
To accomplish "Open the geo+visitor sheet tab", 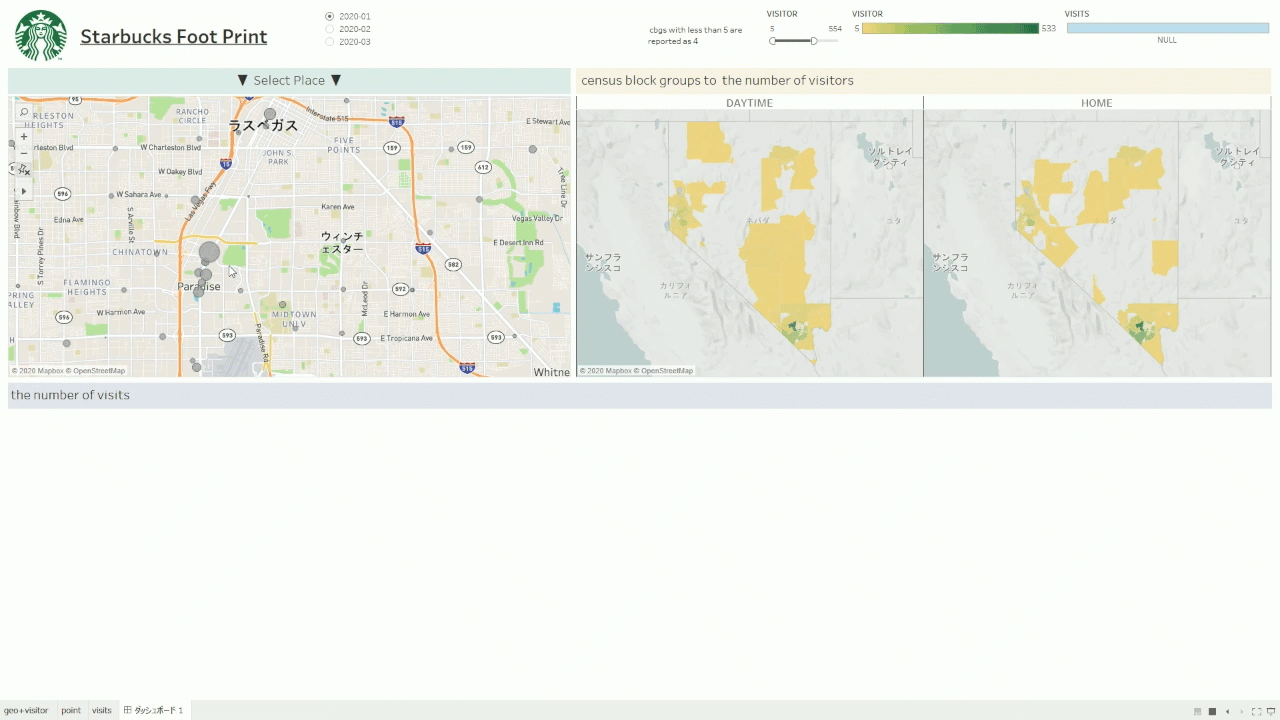I will pyautogui.click(x=26, y=710).
